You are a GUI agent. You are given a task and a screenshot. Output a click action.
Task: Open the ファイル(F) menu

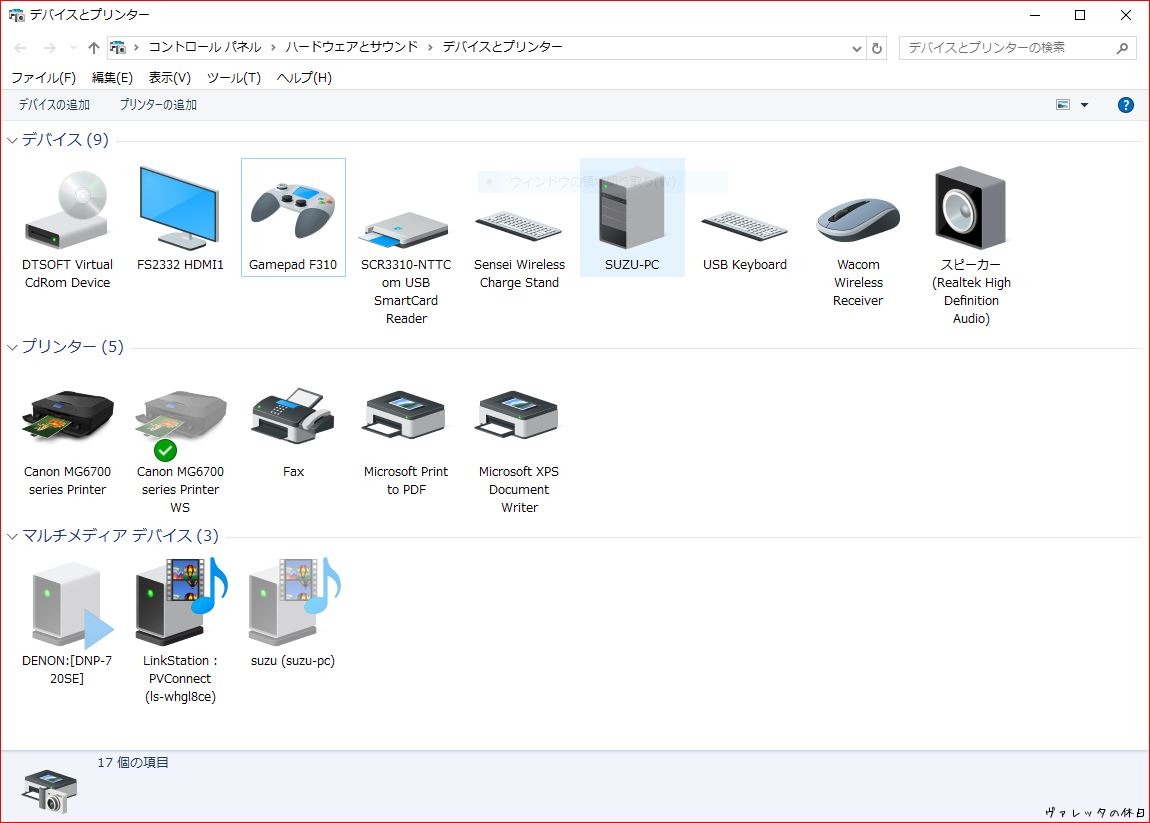click(x=43, y=78)
